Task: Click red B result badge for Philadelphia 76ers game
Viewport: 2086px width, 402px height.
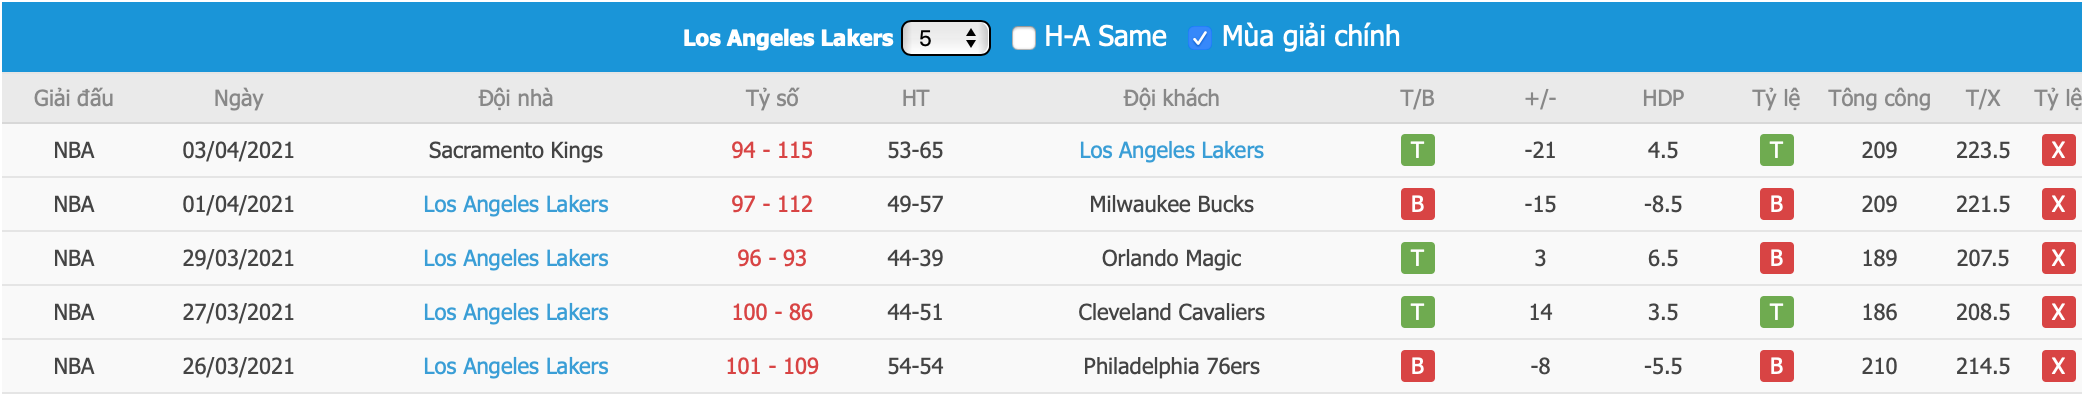Action: pyautogui.click(x=1417, y=366)
